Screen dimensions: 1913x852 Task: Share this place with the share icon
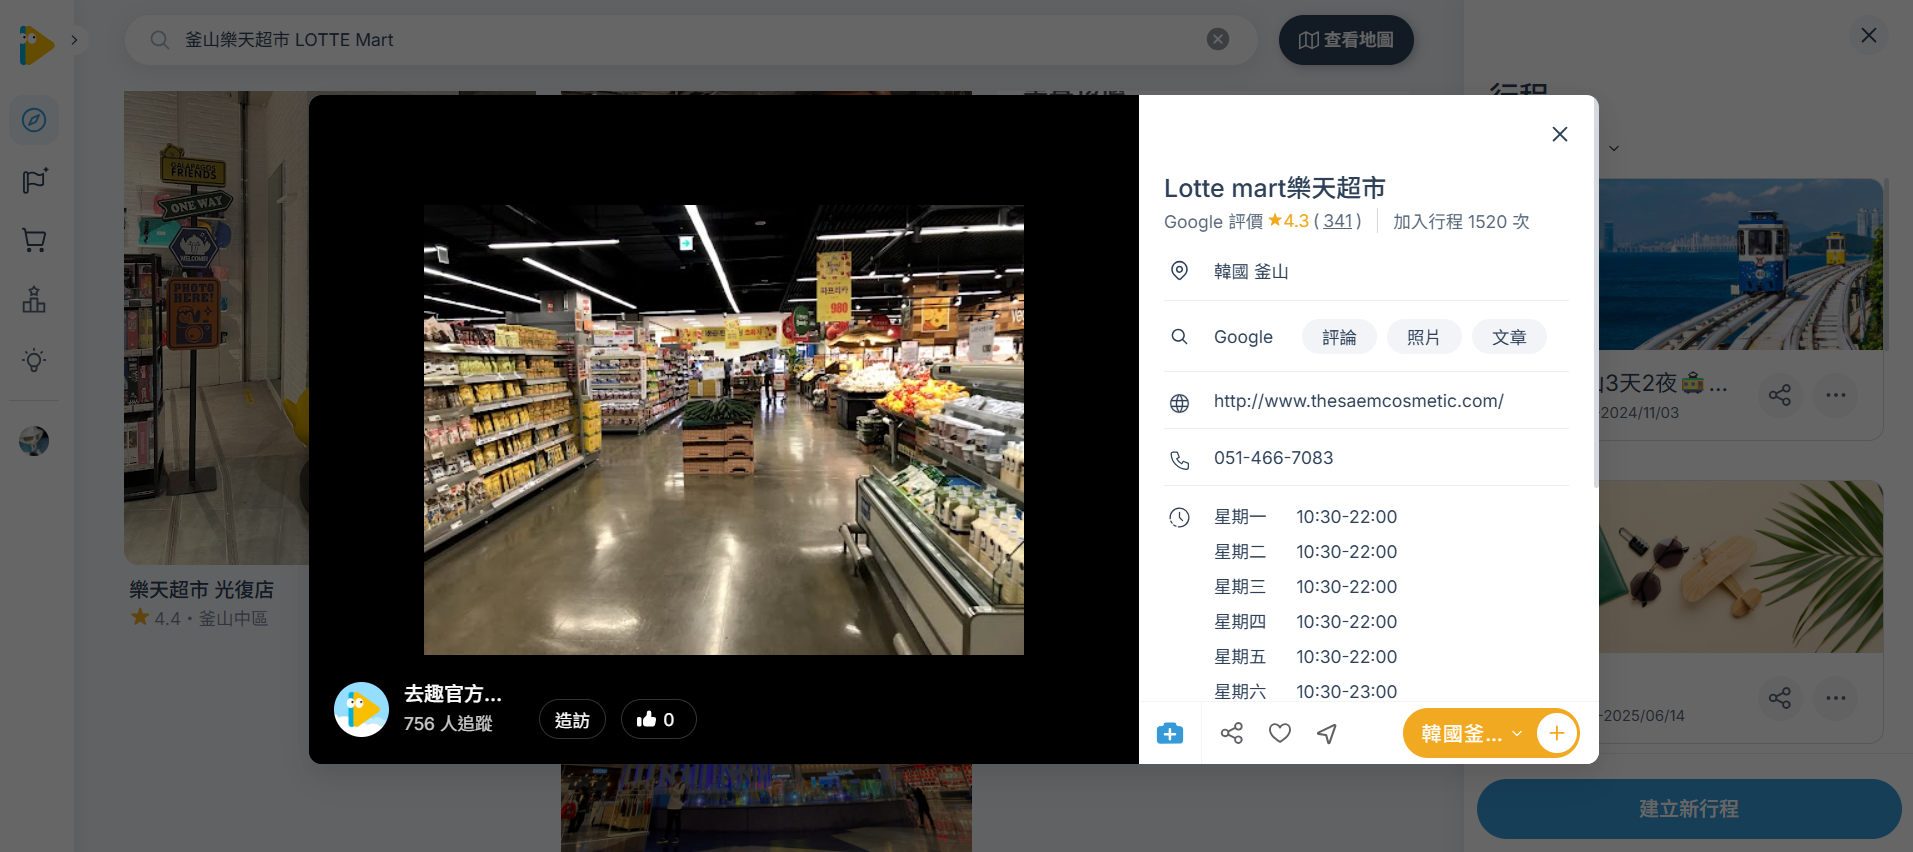(x=1232, y=734)
